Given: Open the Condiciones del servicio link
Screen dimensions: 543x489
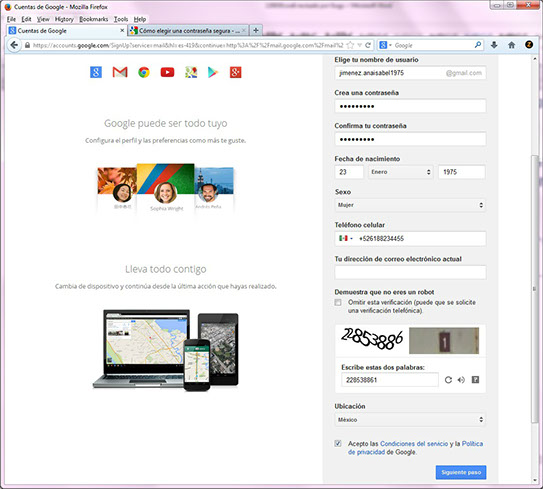Looking at the screenshot, I should tap(414, 444).
